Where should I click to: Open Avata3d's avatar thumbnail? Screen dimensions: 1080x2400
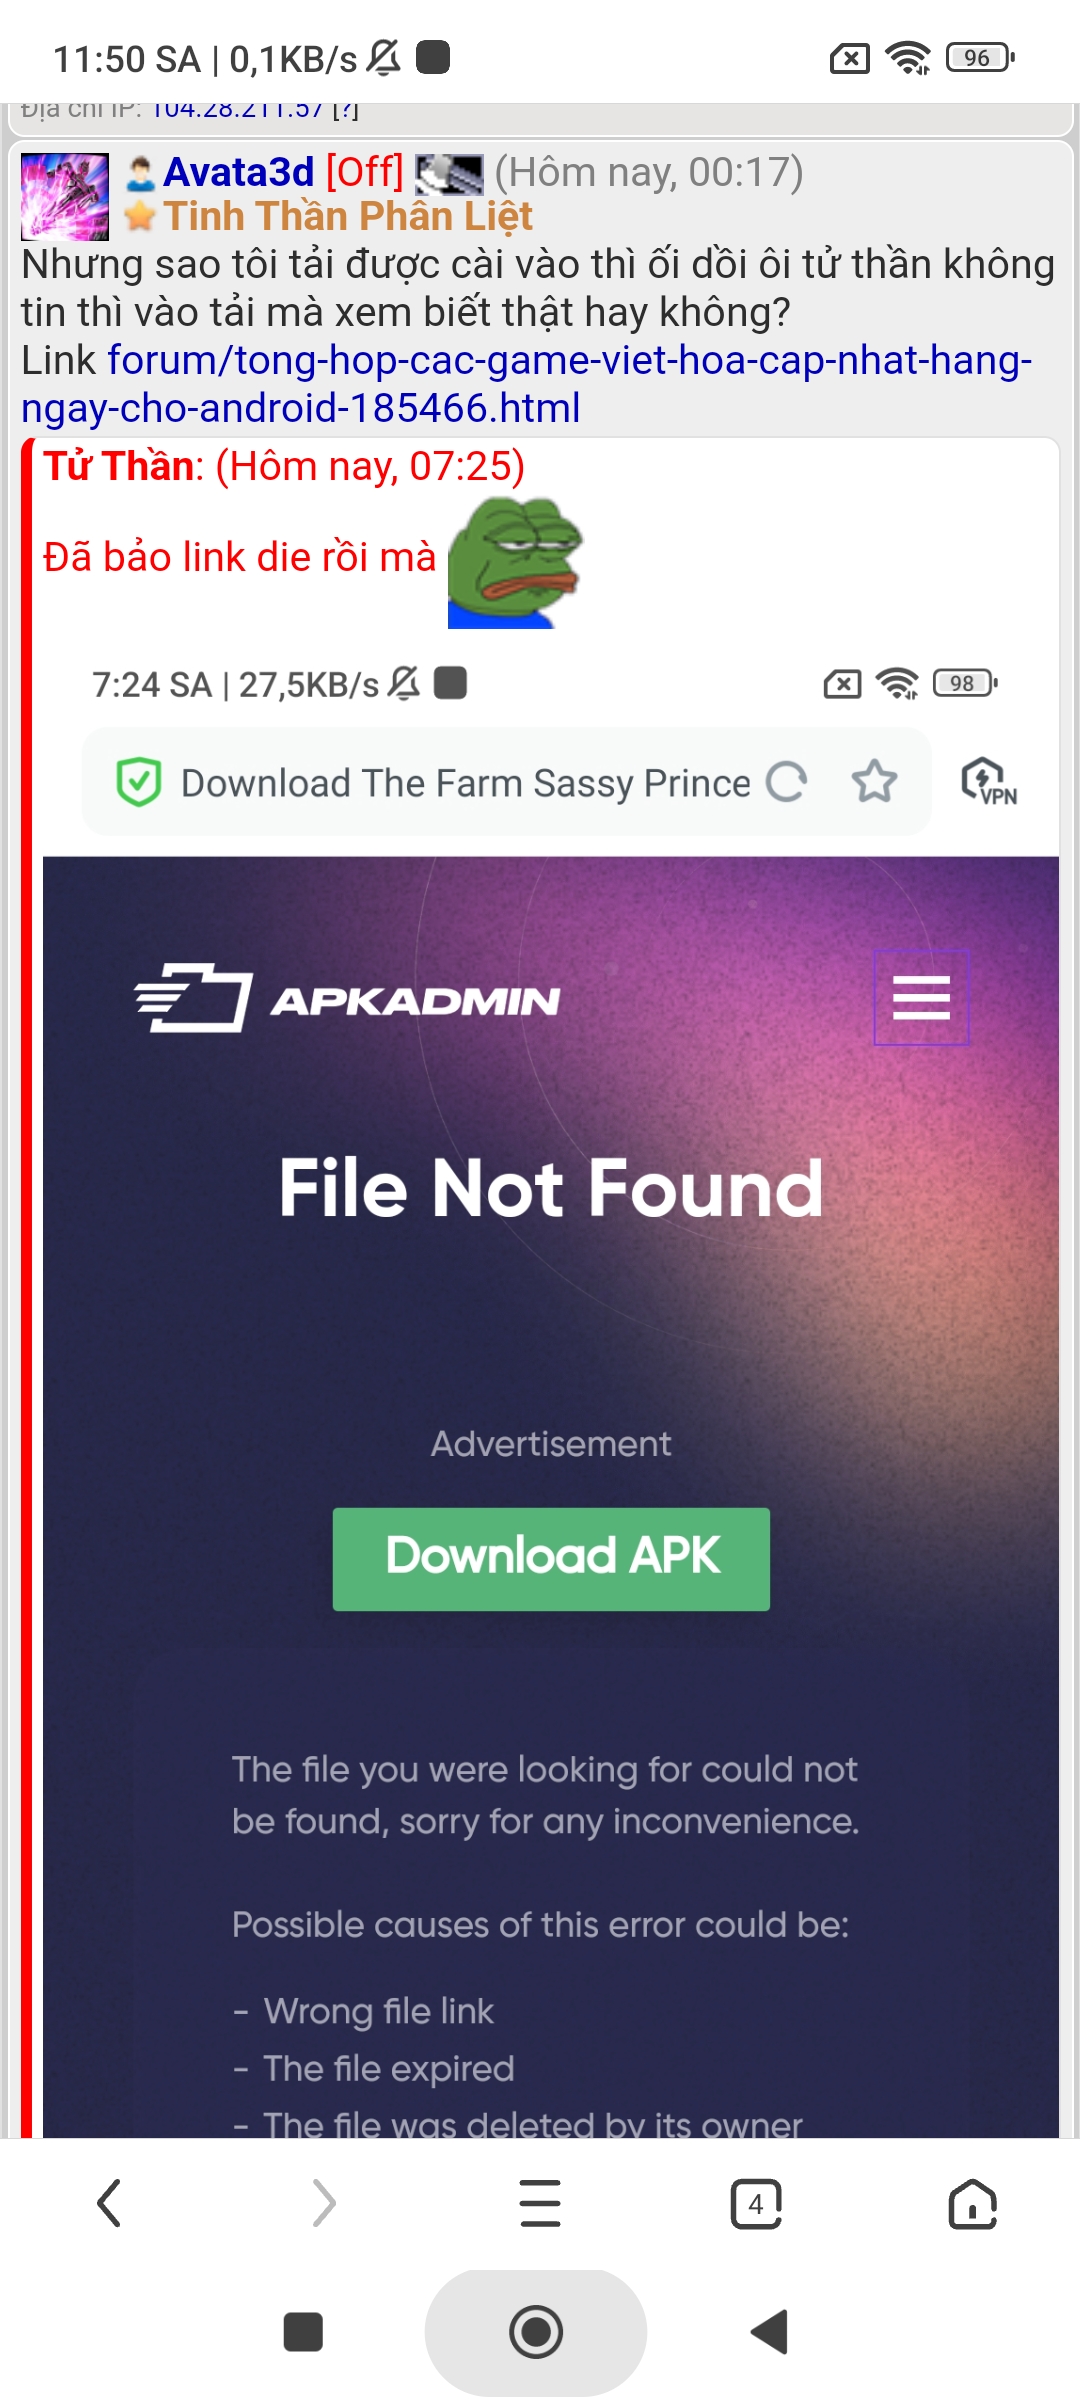point(65,196)
